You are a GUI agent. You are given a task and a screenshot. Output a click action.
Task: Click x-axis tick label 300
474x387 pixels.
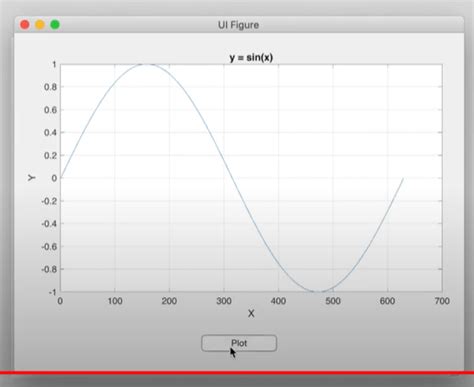pyautogui.click(x=224, y=301)
